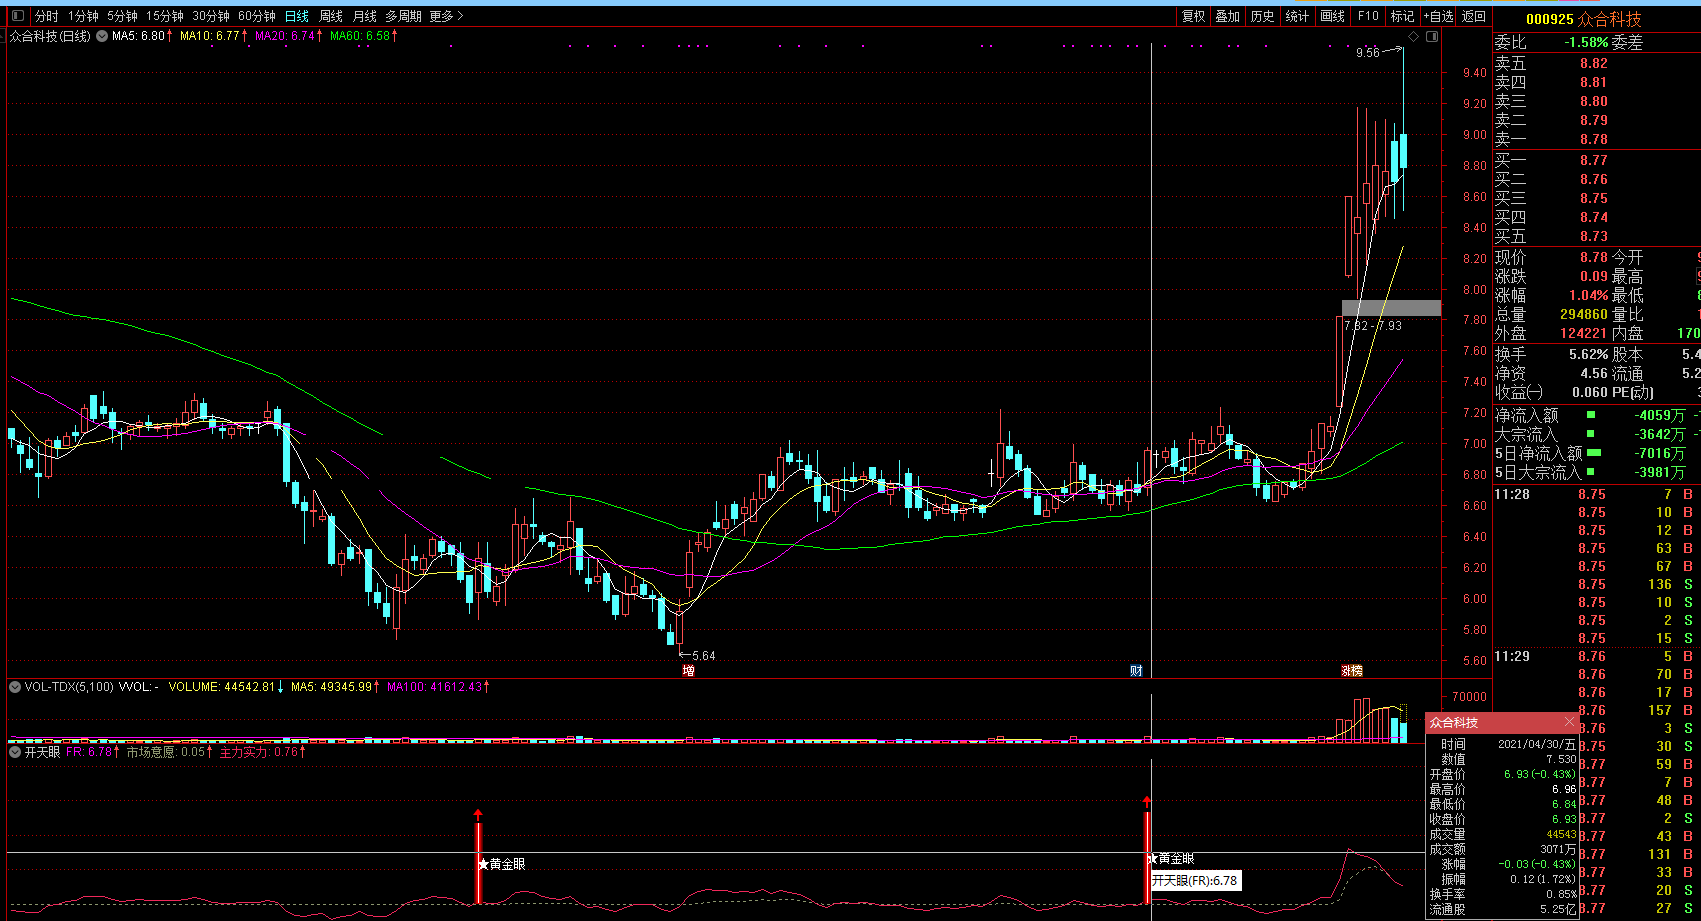This screenshot has height=921, width=1701.
Task: Click the 财 financial marker
Action: [1136, 670]
